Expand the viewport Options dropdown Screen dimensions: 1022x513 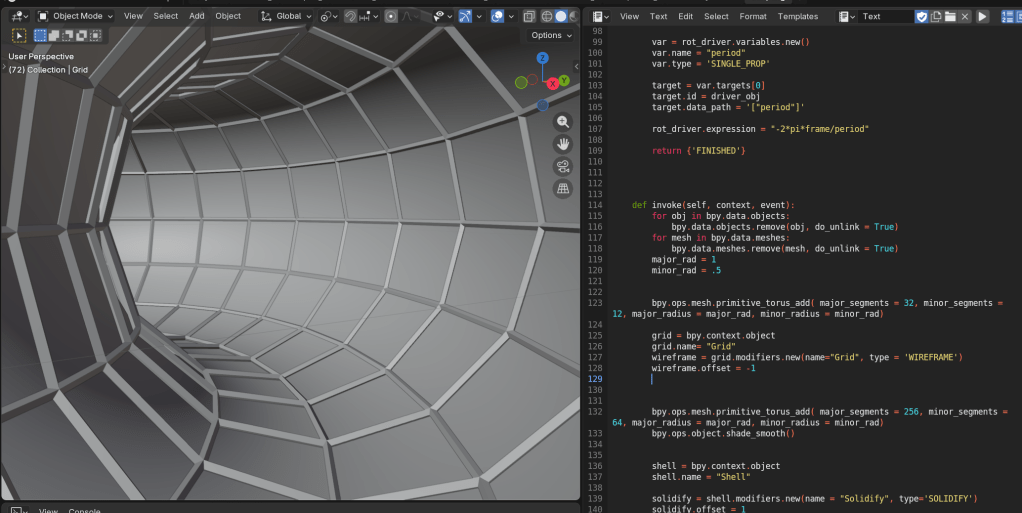[552, 35]
